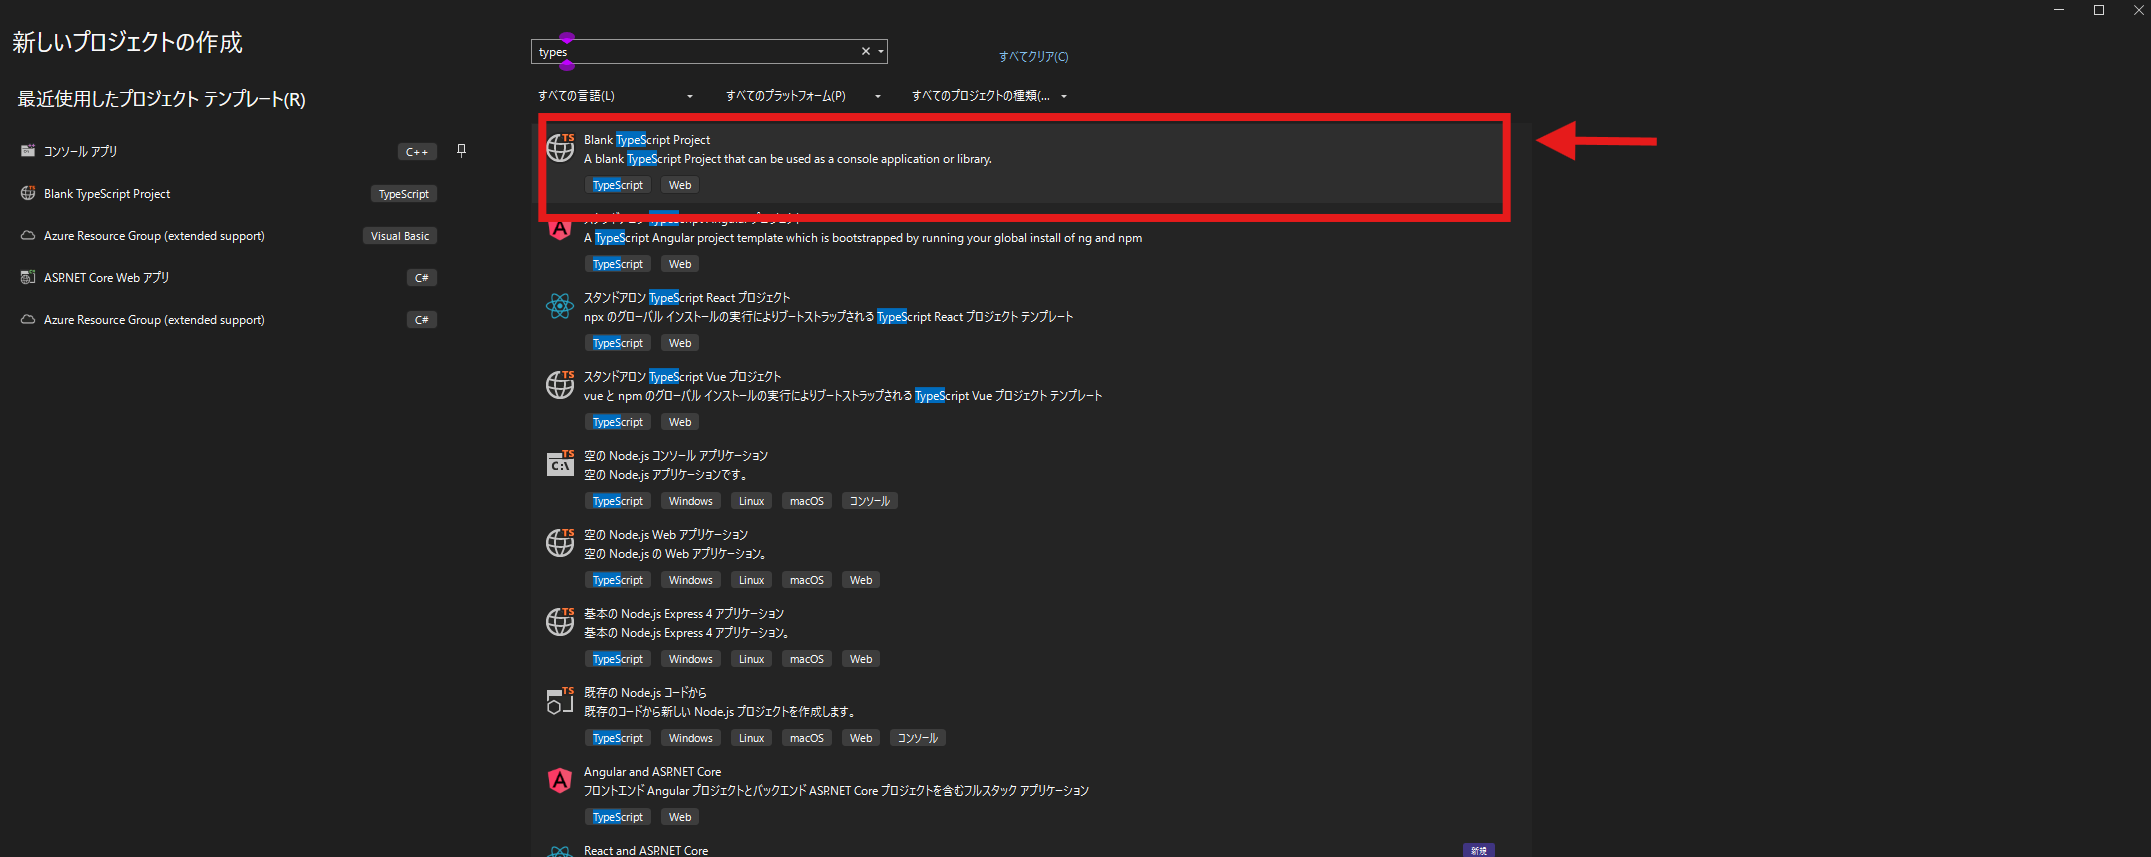Open the all languages filter dropdown
Viewport: 2151px width, 857px height.
(x=615, y=96)
